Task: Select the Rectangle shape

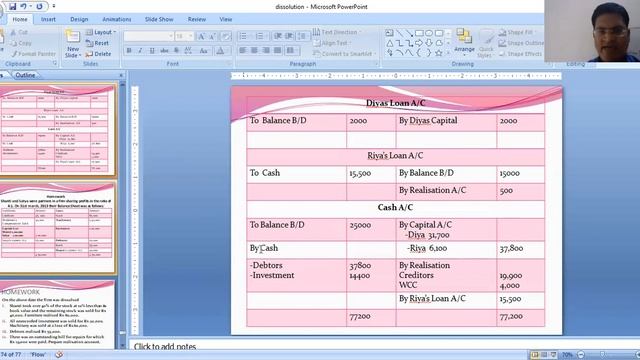Action: tap(419, 33)
